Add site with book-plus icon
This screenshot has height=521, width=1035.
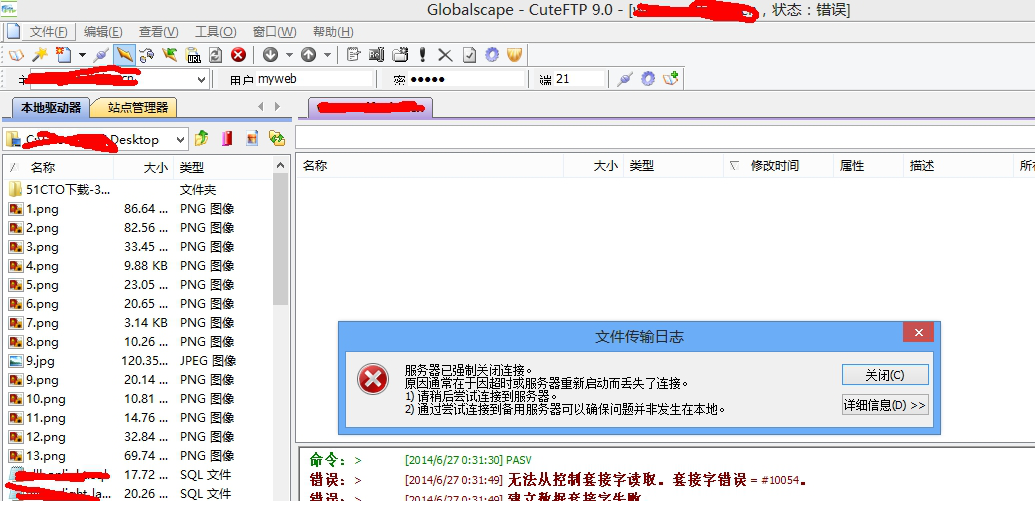click(671, 79)
